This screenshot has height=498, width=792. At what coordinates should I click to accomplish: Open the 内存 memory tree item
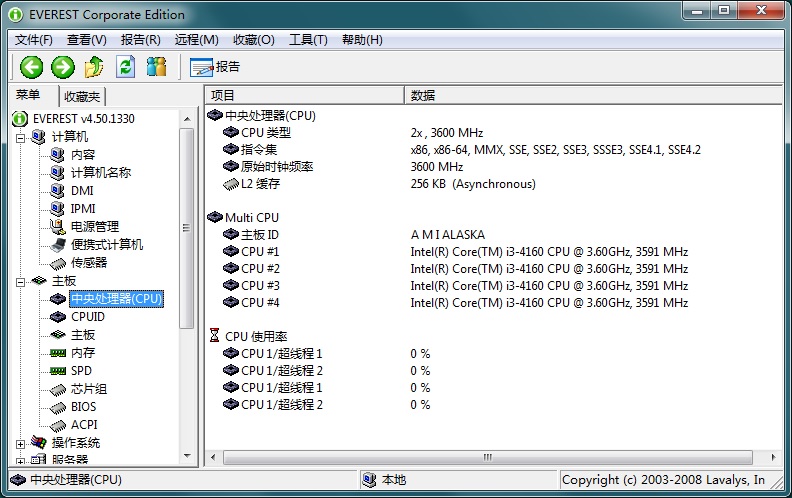click(83, 353)
